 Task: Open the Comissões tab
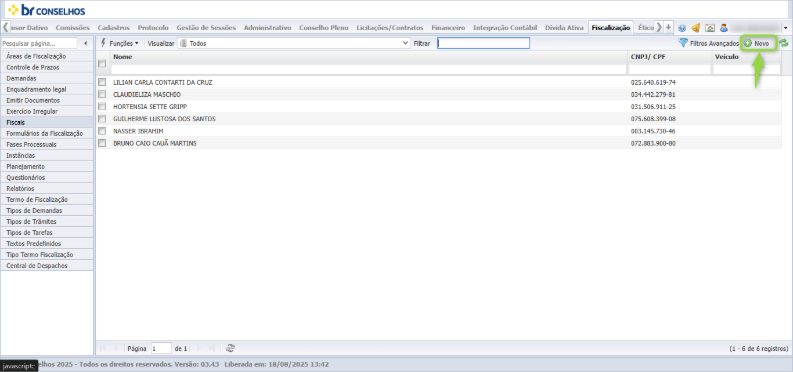click(x=72, y=28)
